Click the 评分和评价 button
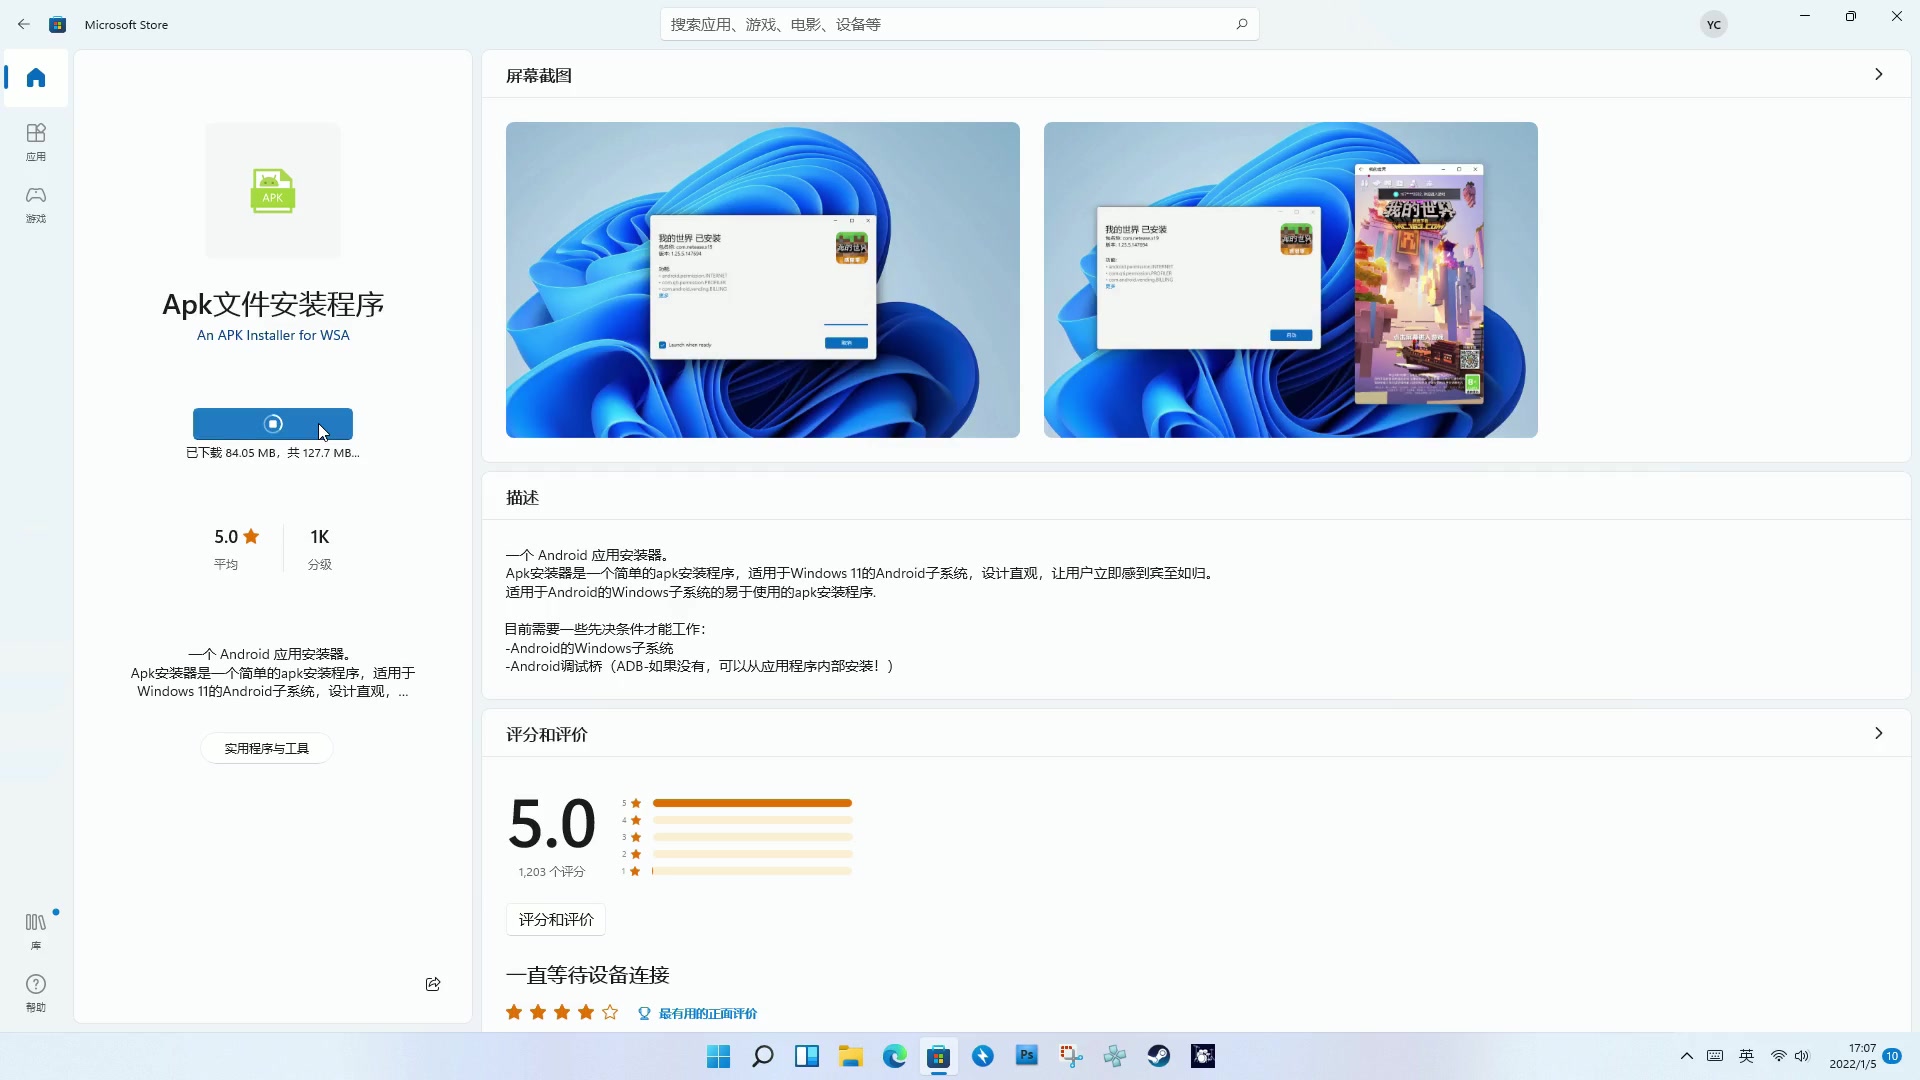The width and height of the screenshot is (1920, 1080). coord(556,919)
